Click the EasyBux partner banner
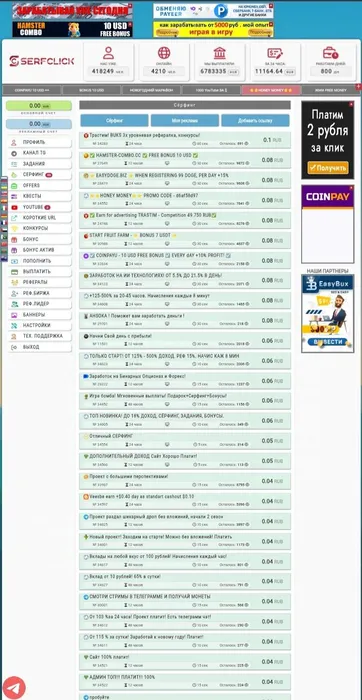Viewport: 362px width, 700px height. [328, 313]
